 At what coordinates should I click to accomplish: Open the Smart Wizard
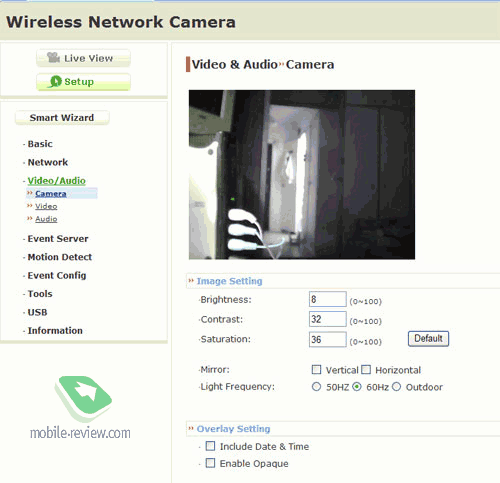[x=62, y=118]
